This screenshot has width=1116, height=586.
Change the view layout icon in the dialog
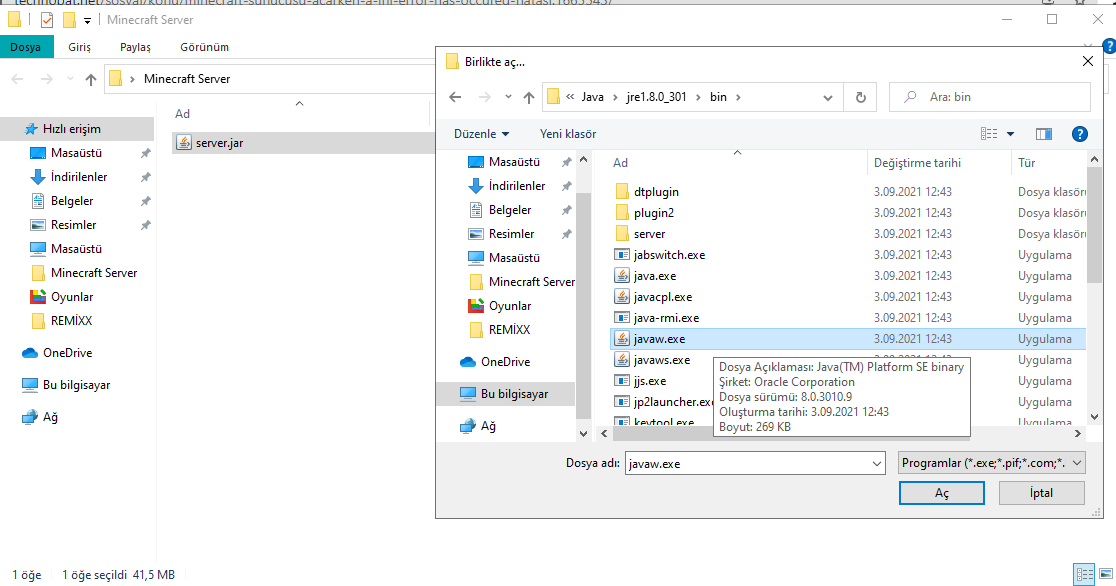point(989,134)
